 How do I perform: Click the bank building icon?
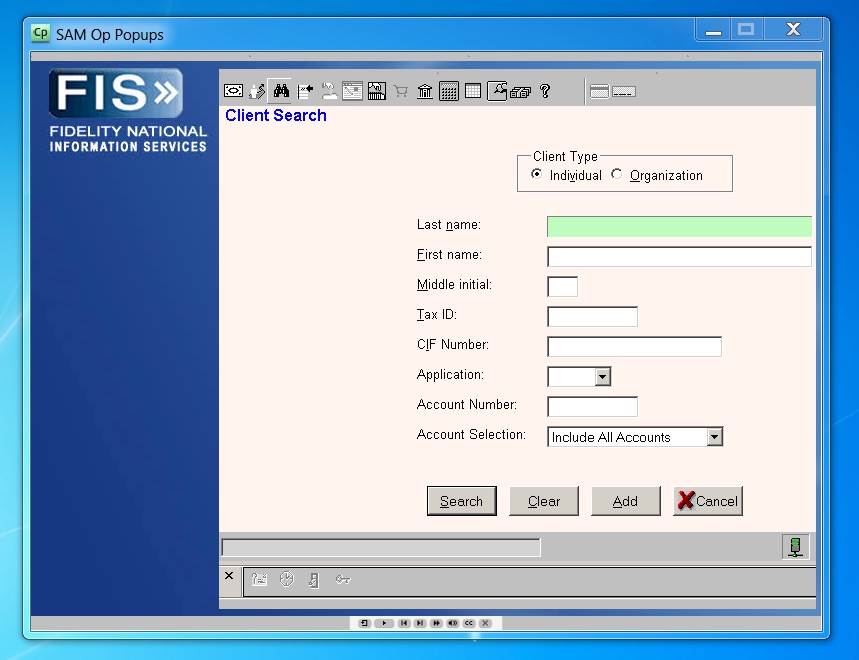pos(425,91)
